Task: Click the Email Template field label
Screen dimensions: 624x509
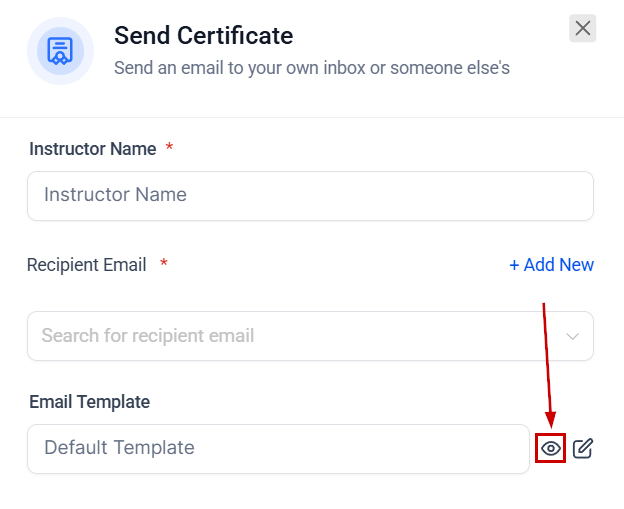Action: pos(89,402)
